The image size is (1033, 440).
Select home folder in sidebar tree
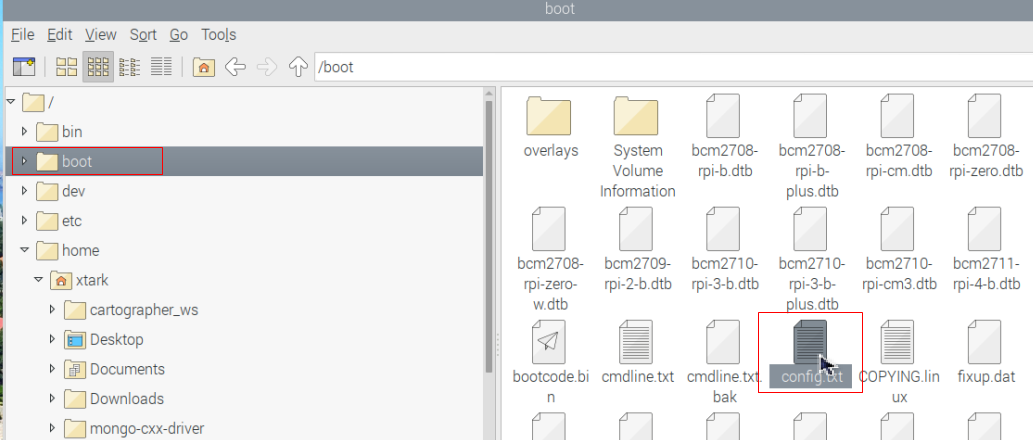[x=67, y=250]
